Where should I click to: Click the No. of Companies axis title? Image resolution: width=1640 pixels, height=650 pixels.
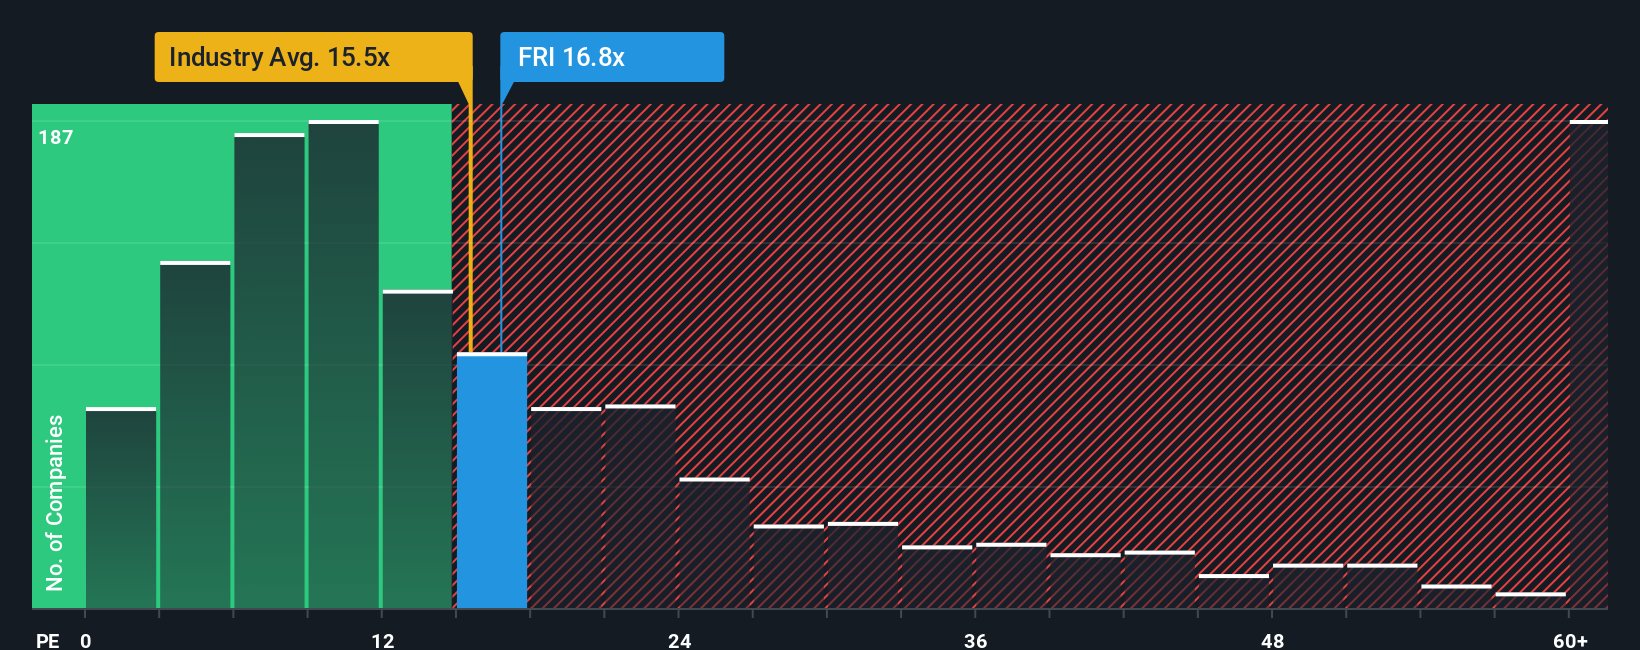tap(54, 503)
